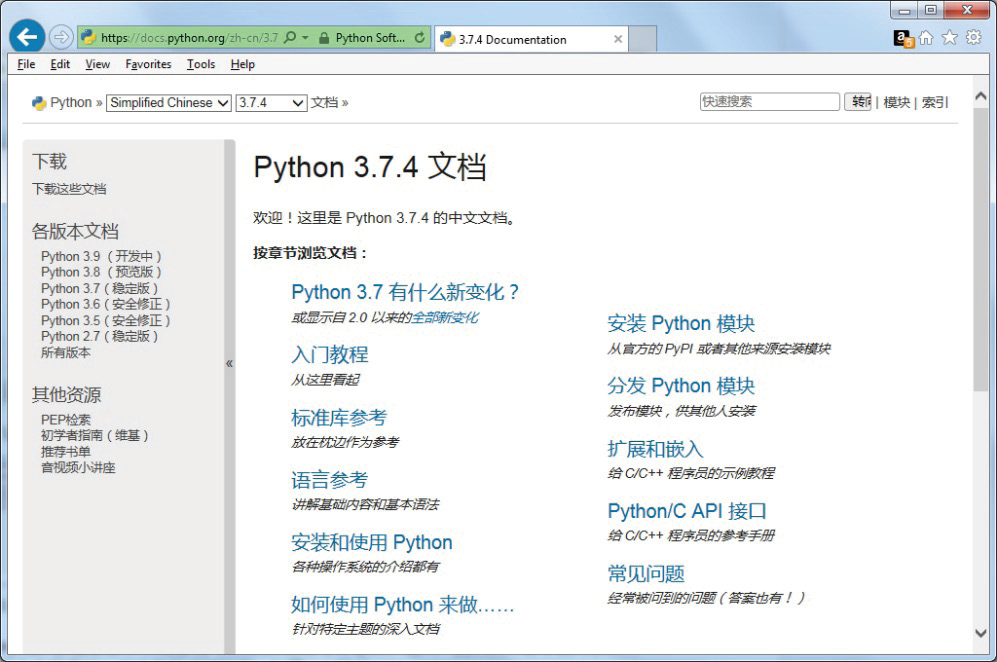Image resolution: width=997 pixels, height=662 pixels.
Task: Open Python 3.5 (安全修正) docs
Action: [x=106, y=321]
